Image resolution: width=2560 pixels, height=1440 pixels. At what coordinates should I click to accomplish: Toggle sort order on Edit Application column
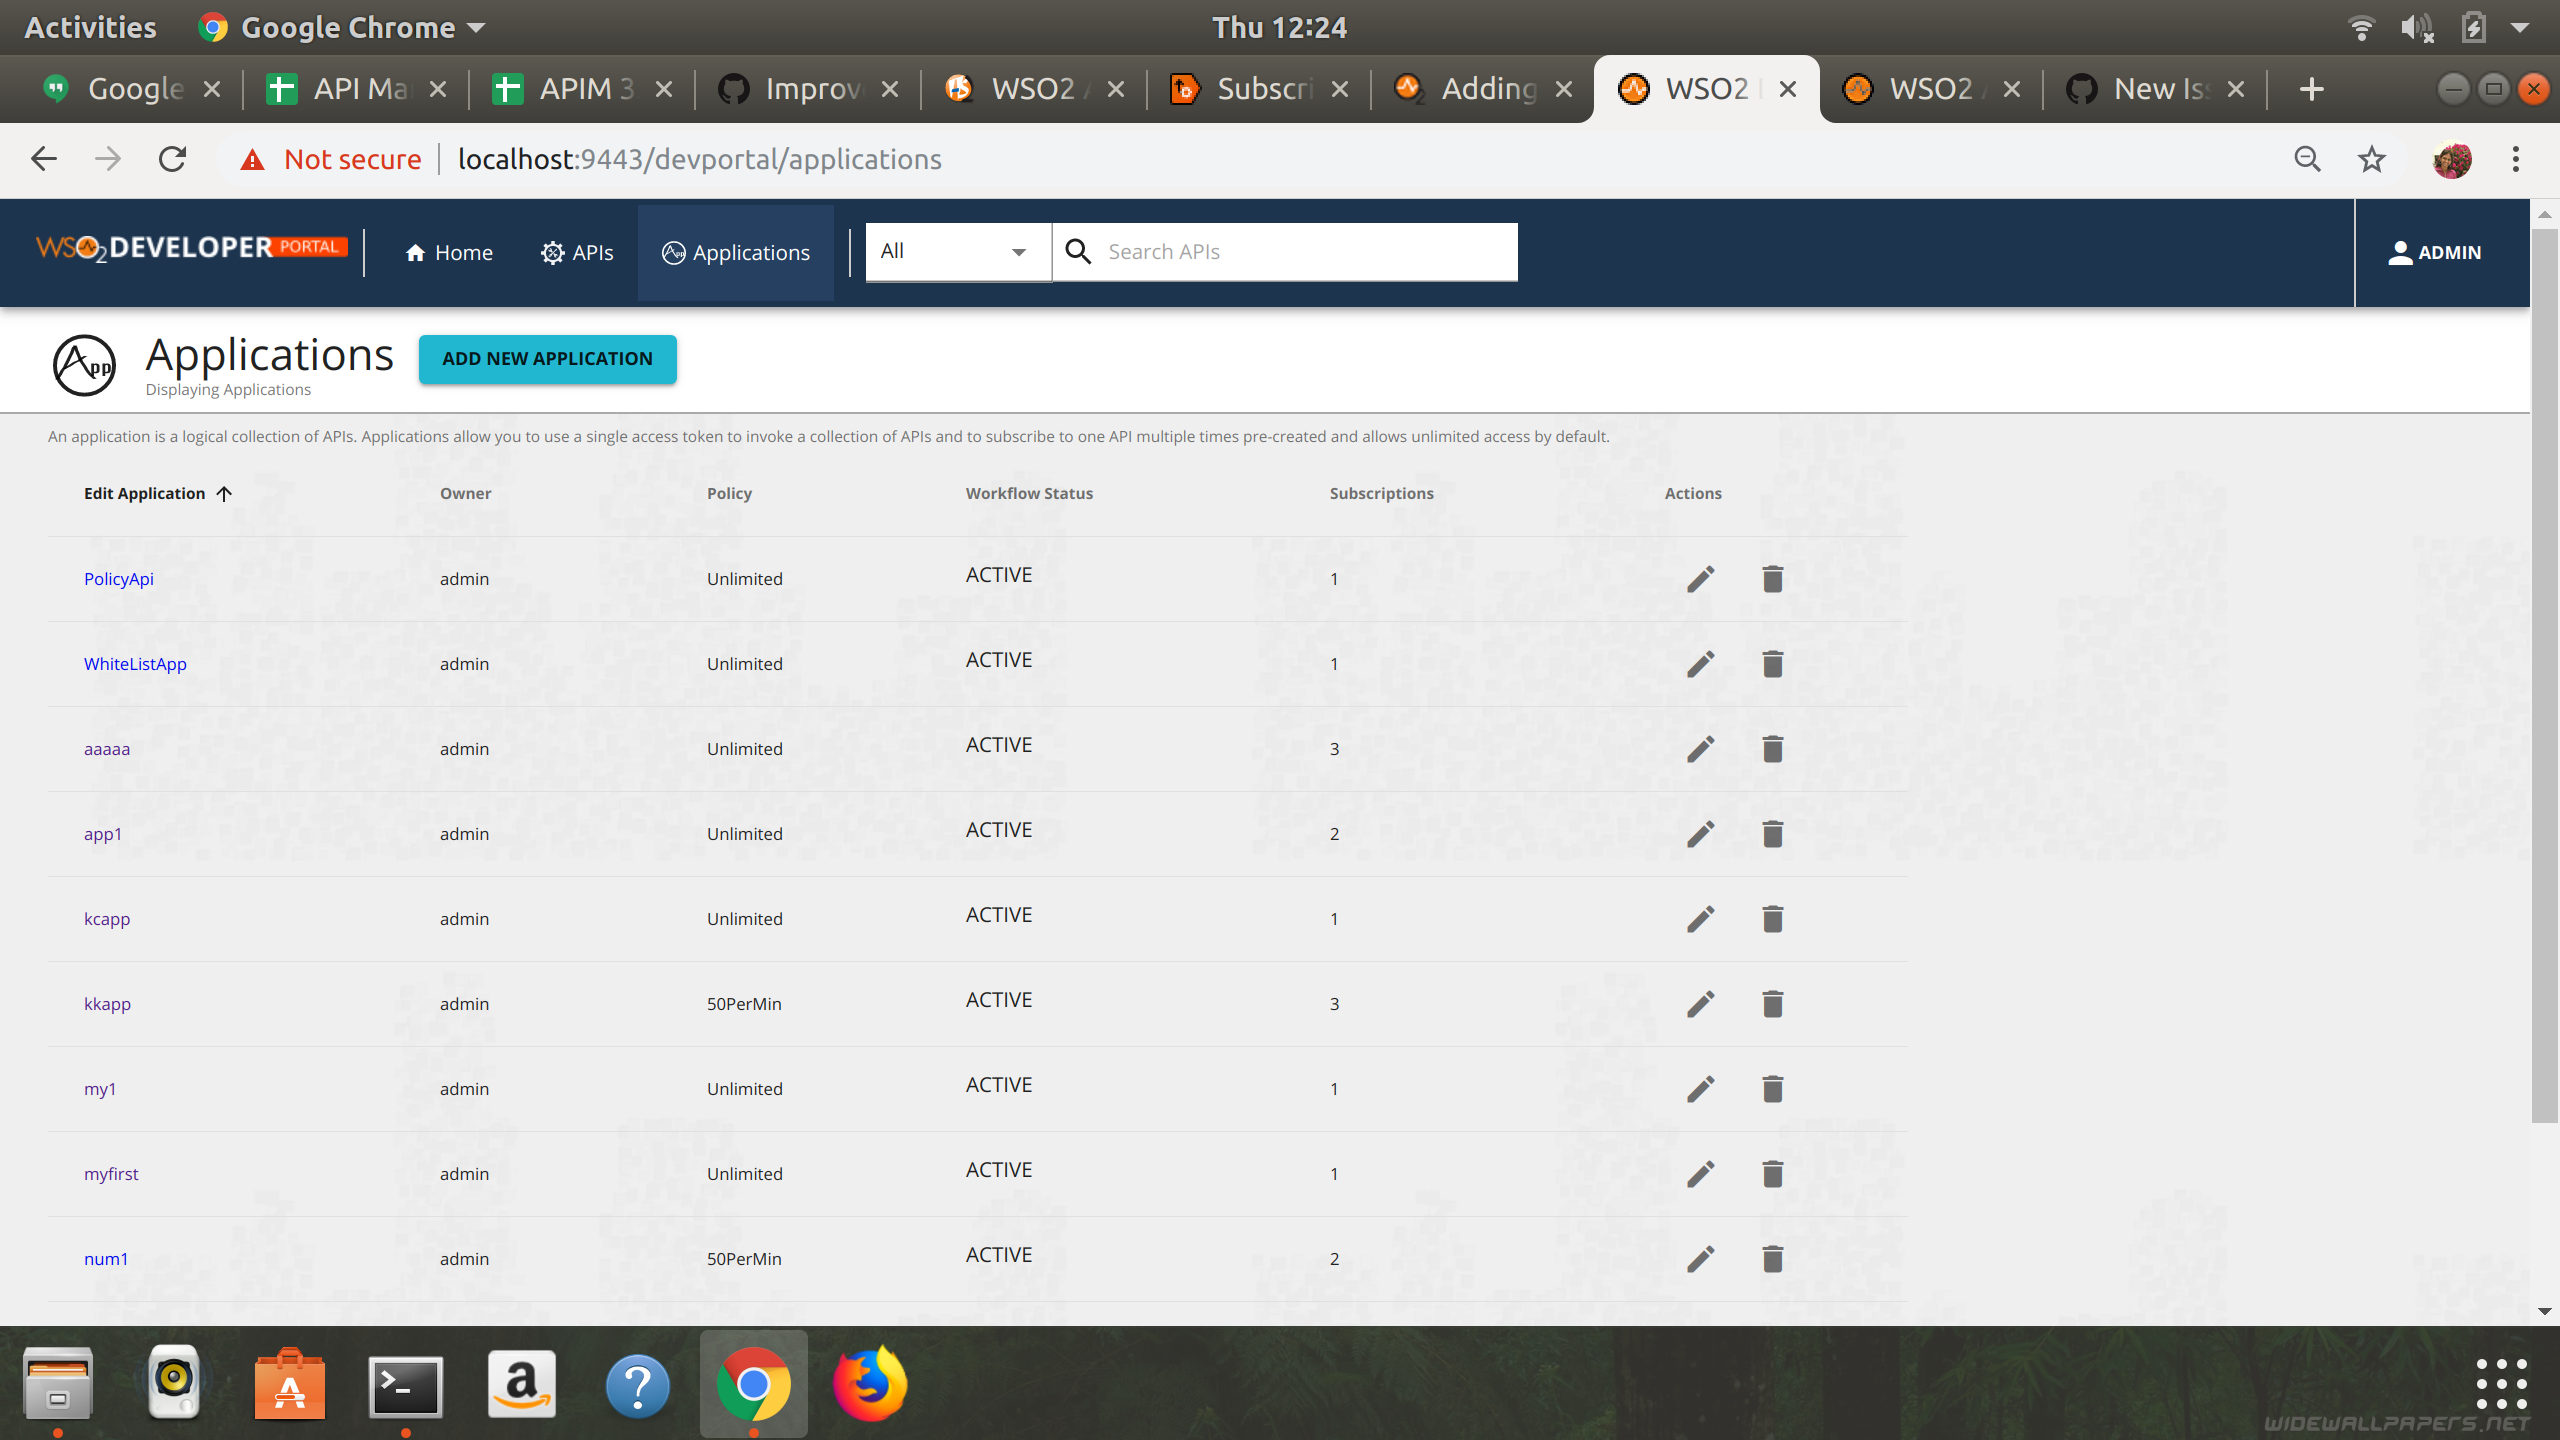pyautogui.click(x=224, y=492)
